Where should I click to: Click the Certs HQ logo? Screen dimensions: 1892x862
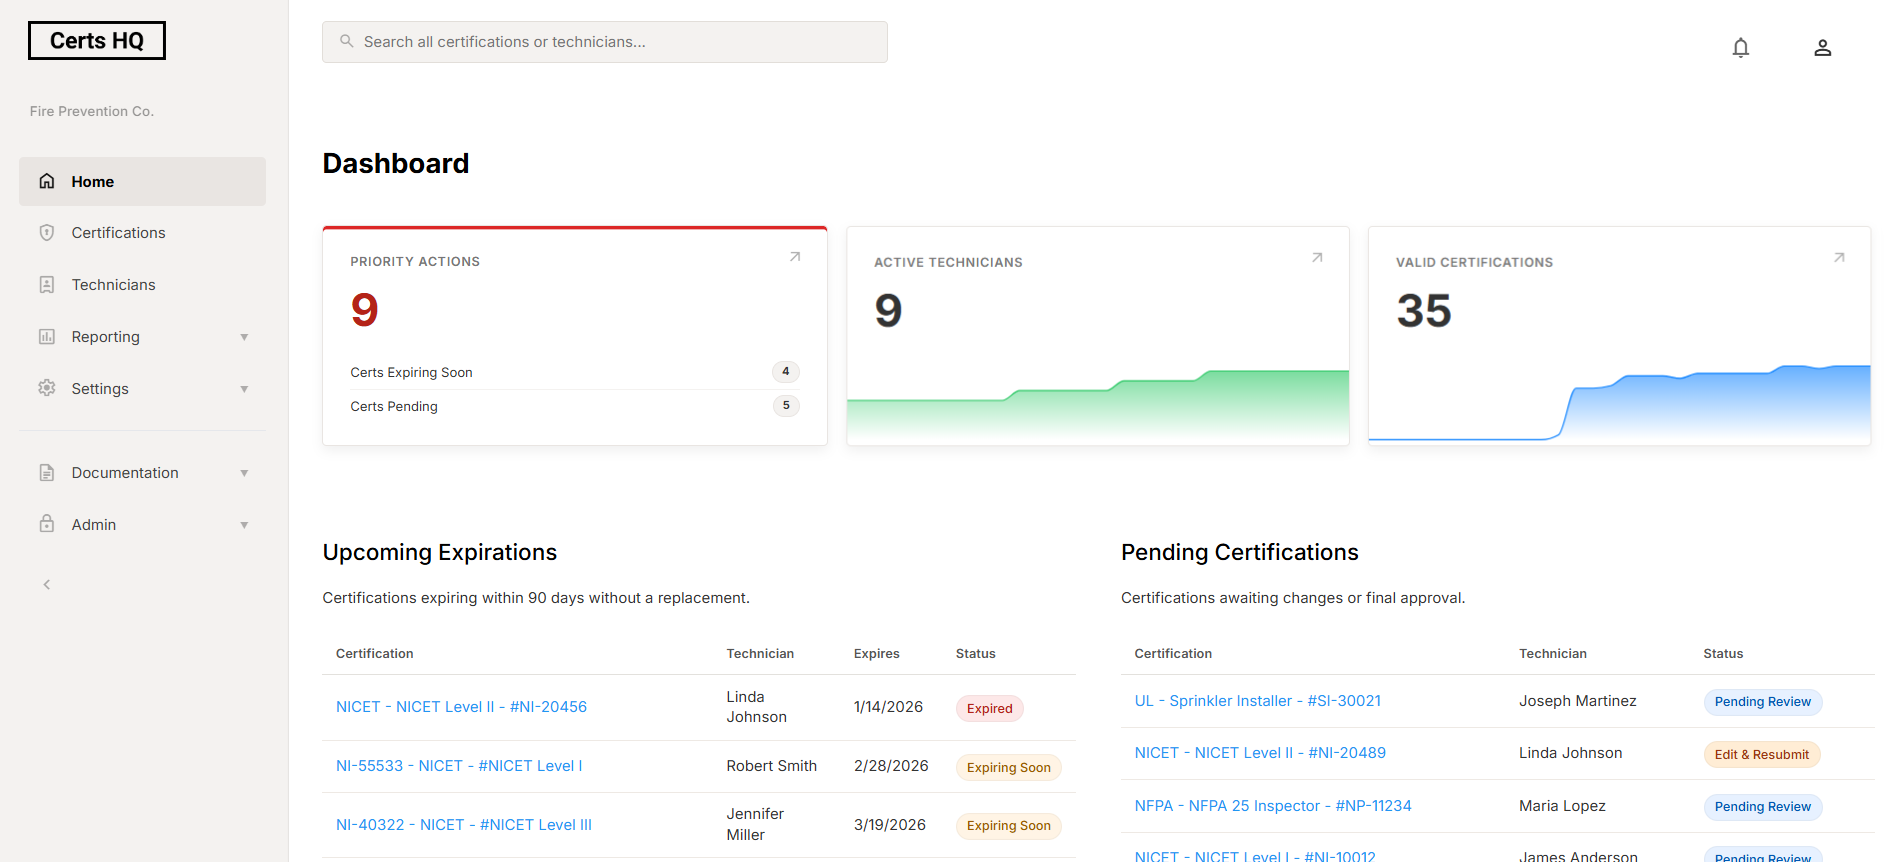click(97, 41)
